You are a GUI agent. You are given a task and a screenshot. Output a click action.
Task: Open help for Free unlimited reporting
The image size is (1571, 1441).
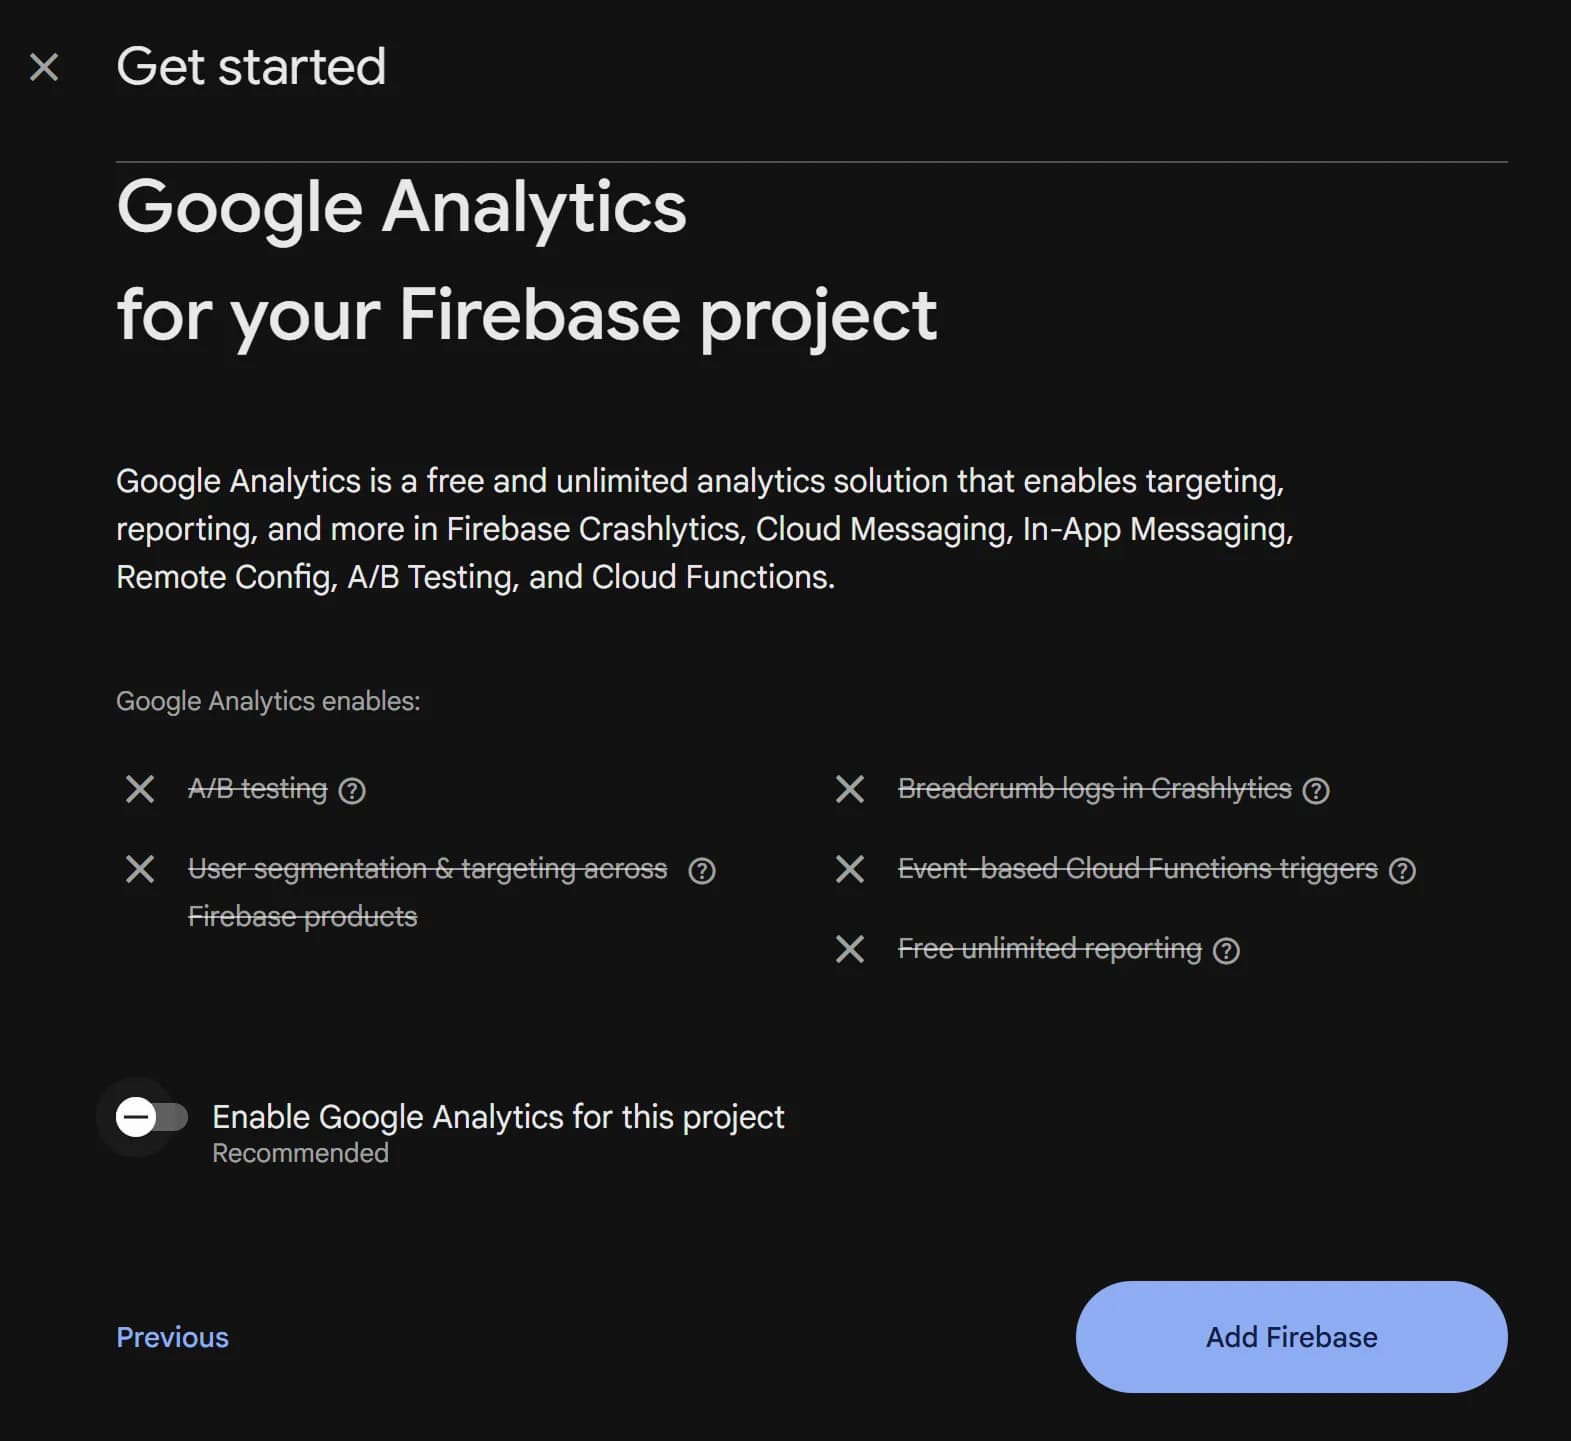tap(1228, 950)
